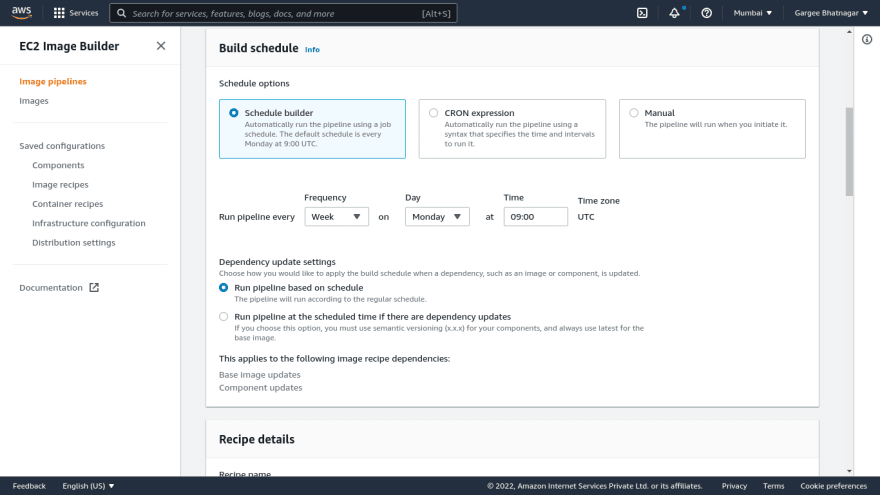Open Image recipes

click(x=60, y=185)
